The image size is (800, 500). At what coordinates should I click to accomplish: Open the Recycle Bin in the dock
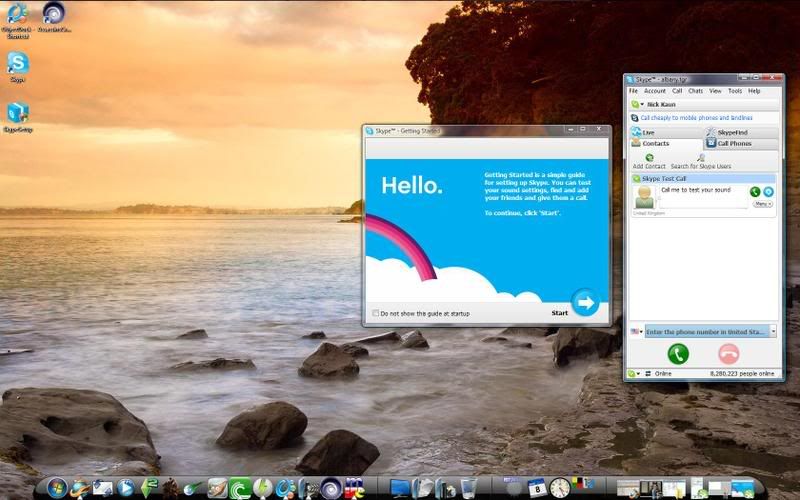pos(468,488)
